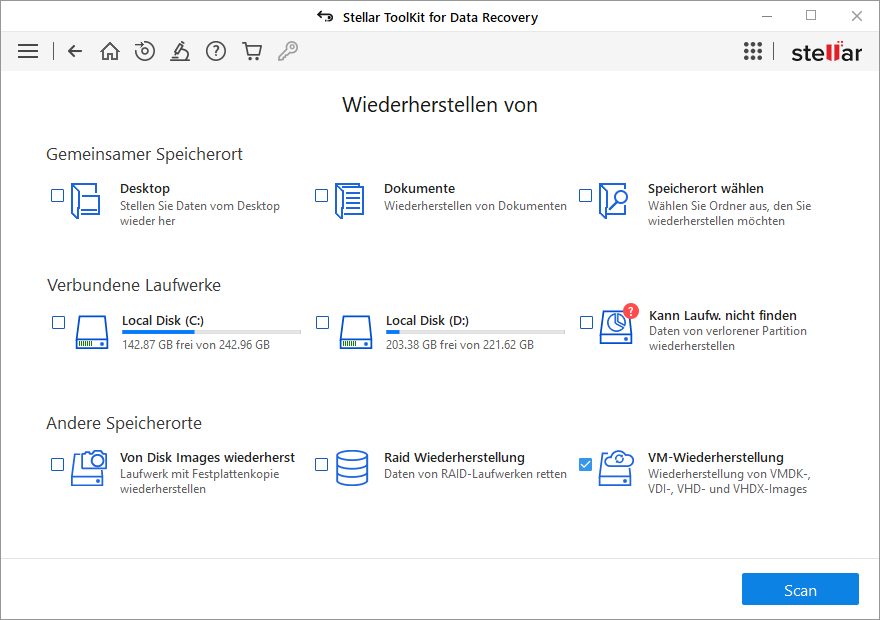Screen dimensions: 880x620
Task: Select the Local Disk (C:) checkbox
Action: coord(58,322)
